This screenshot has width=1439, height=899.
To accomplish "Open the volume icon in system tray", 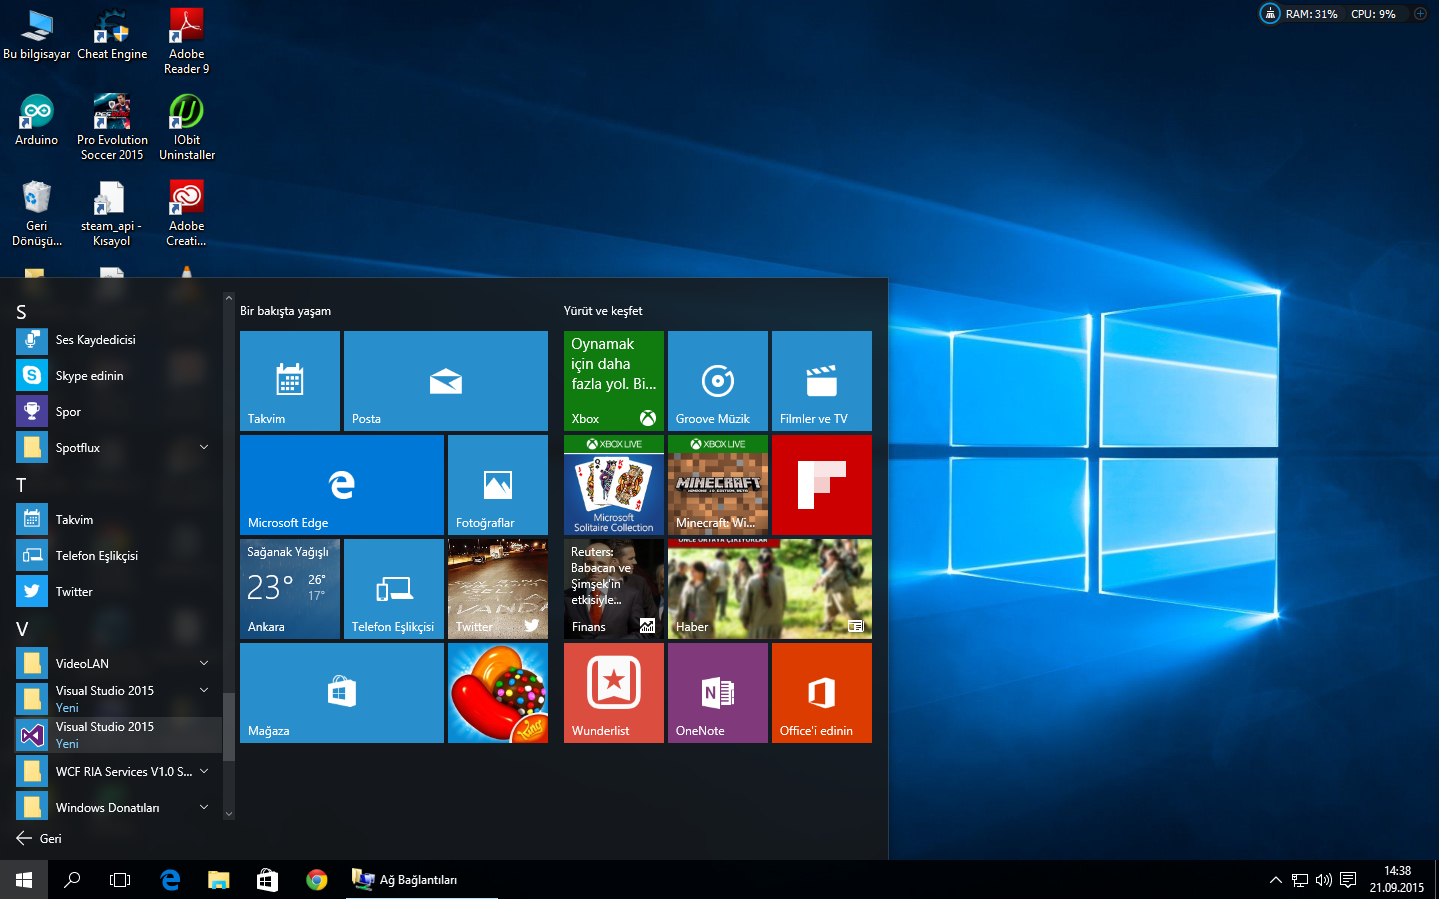I will 1324,879.
